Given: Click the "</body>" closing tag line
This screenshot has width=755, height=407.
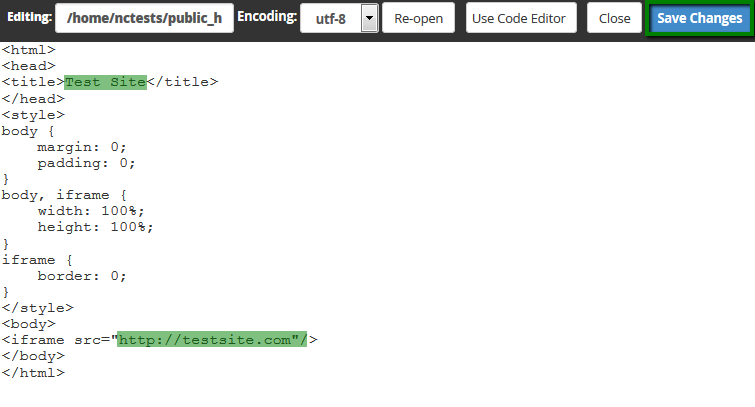Looking at the screenshot, I should click(33, 356).
